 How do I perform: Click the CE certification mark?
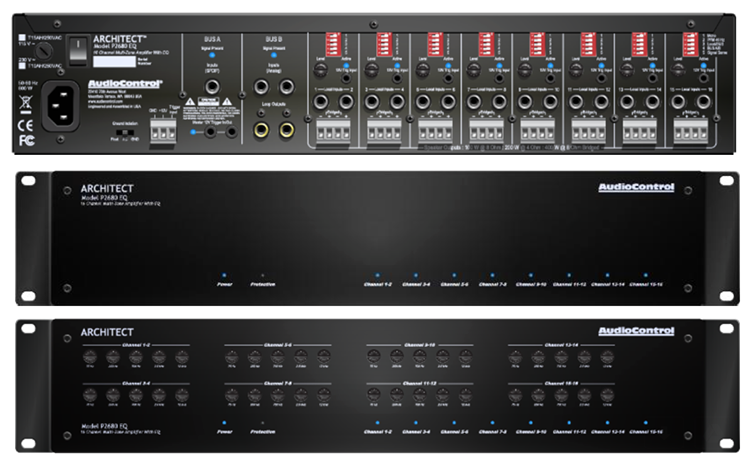click(x=25, y=125)
